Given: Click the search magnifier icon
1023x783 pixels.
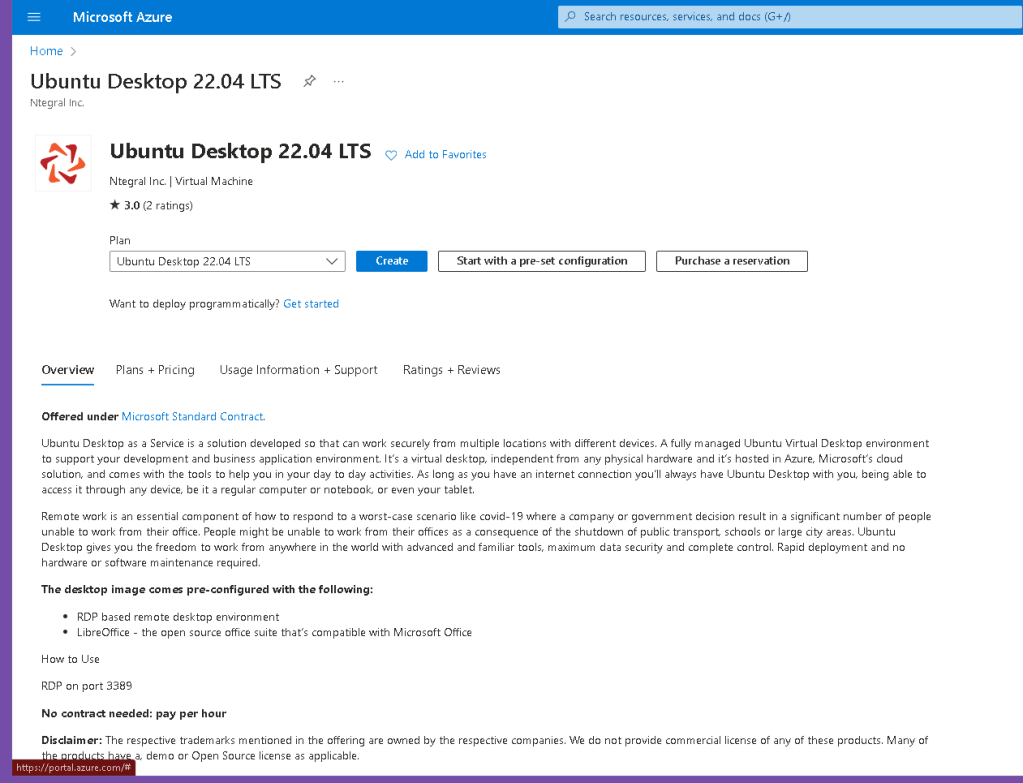Looking at the screenshot, I should click(x=570, y=16).
